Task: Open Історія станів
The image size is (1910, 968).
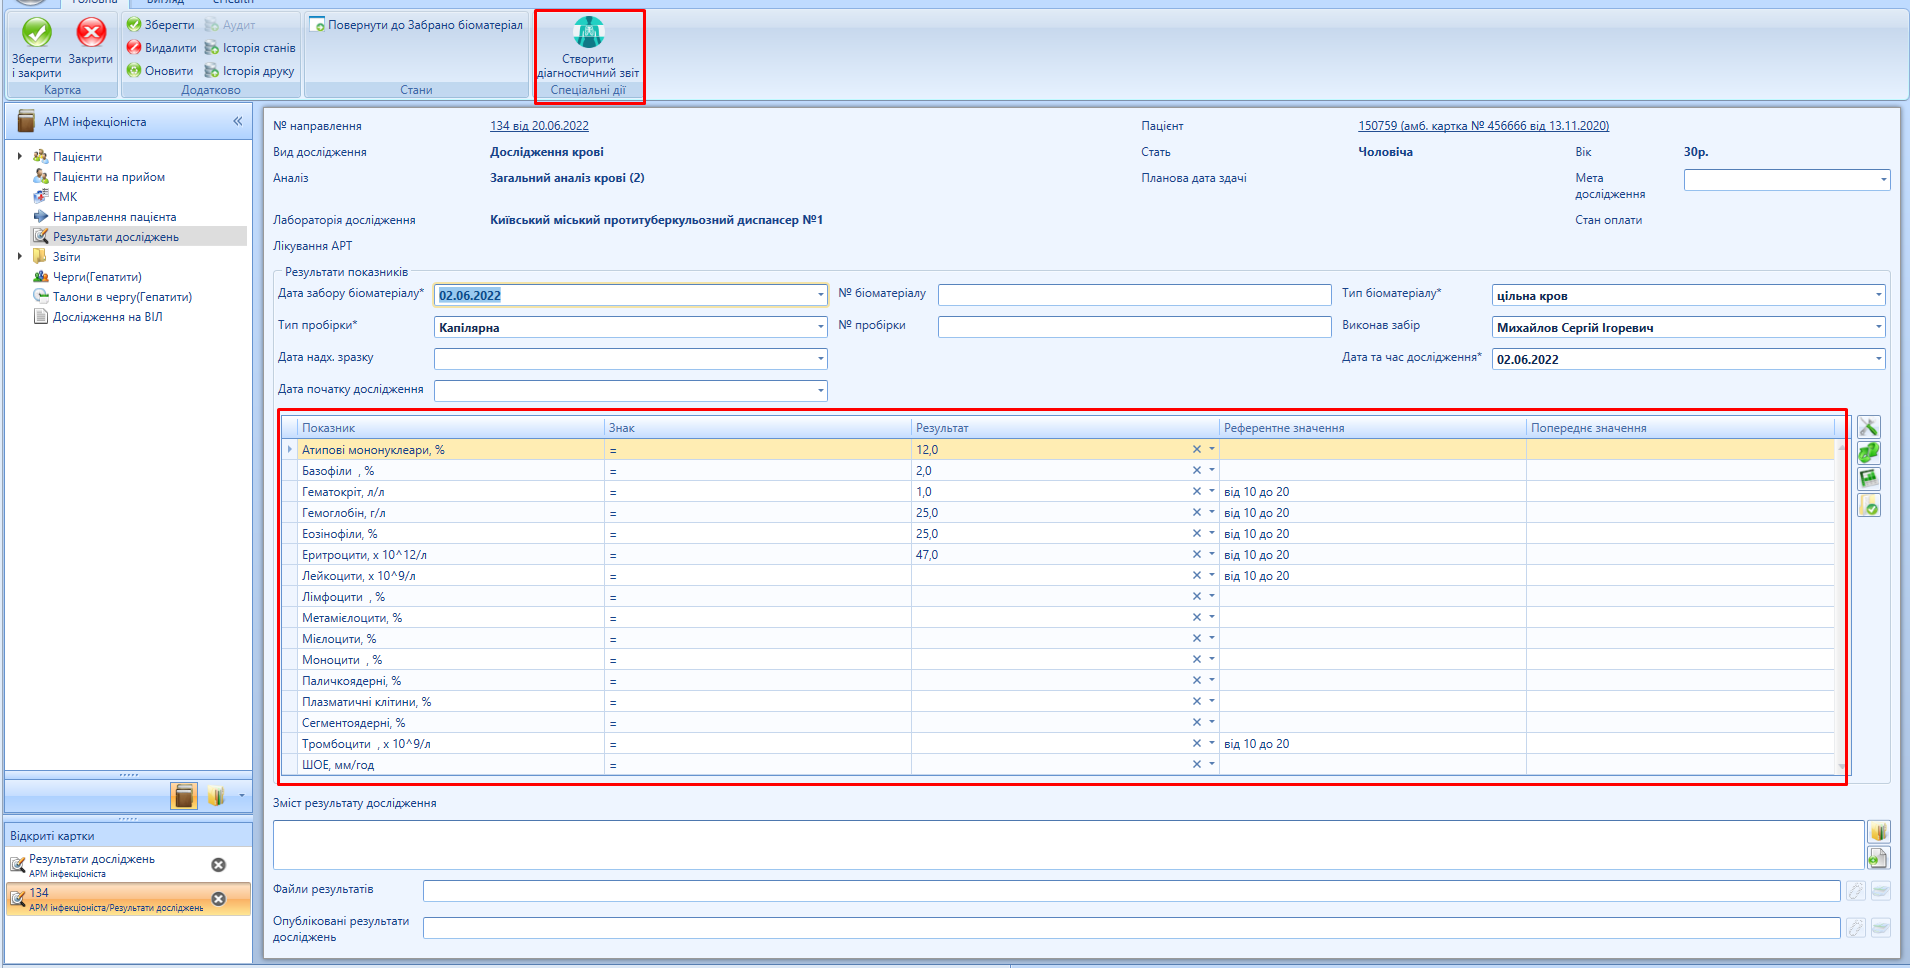Action: point(250,48)
